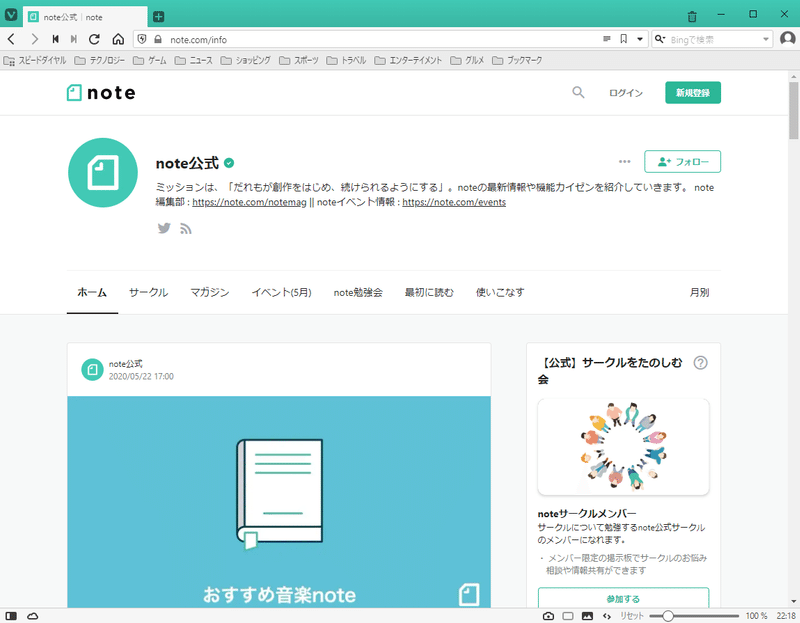Switch to the イベント(5月) tab
Image resolution: width=800 pixels, height=623 pixels.
tap(282, 292)
